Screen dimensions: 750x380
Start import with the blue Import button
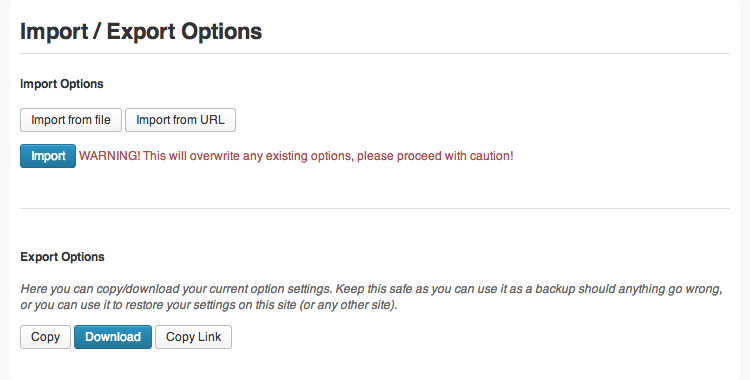48,156
